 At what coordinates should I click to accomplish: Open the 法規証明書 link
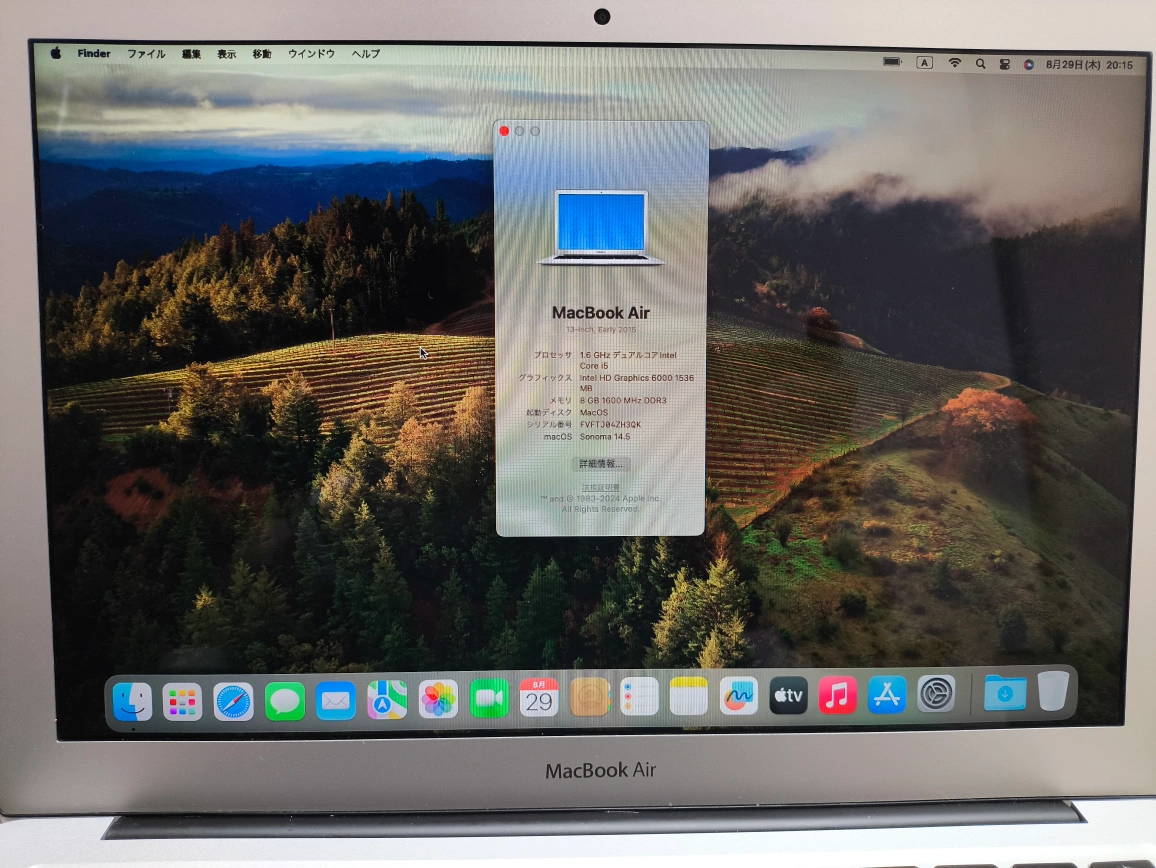(x=601, y=487)
